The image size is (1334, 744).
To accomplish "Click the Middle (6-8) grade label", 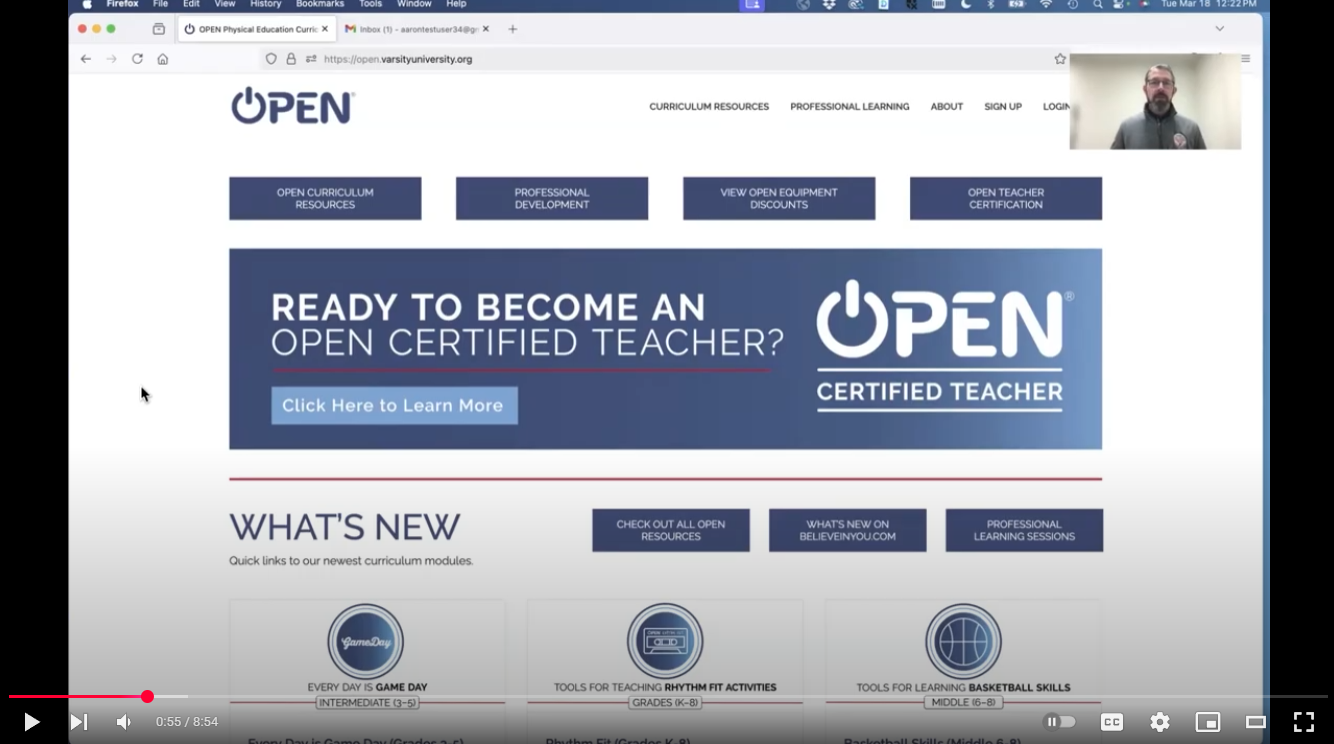I will coord(963,703).
